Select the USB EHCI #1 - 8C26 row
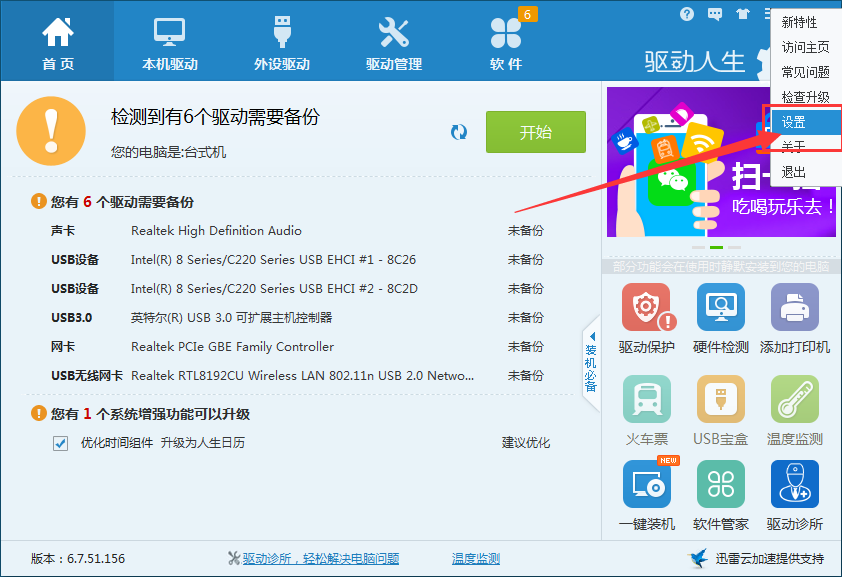Image resolution: width=842 pixels, height=577 pixels. point(298,260)
